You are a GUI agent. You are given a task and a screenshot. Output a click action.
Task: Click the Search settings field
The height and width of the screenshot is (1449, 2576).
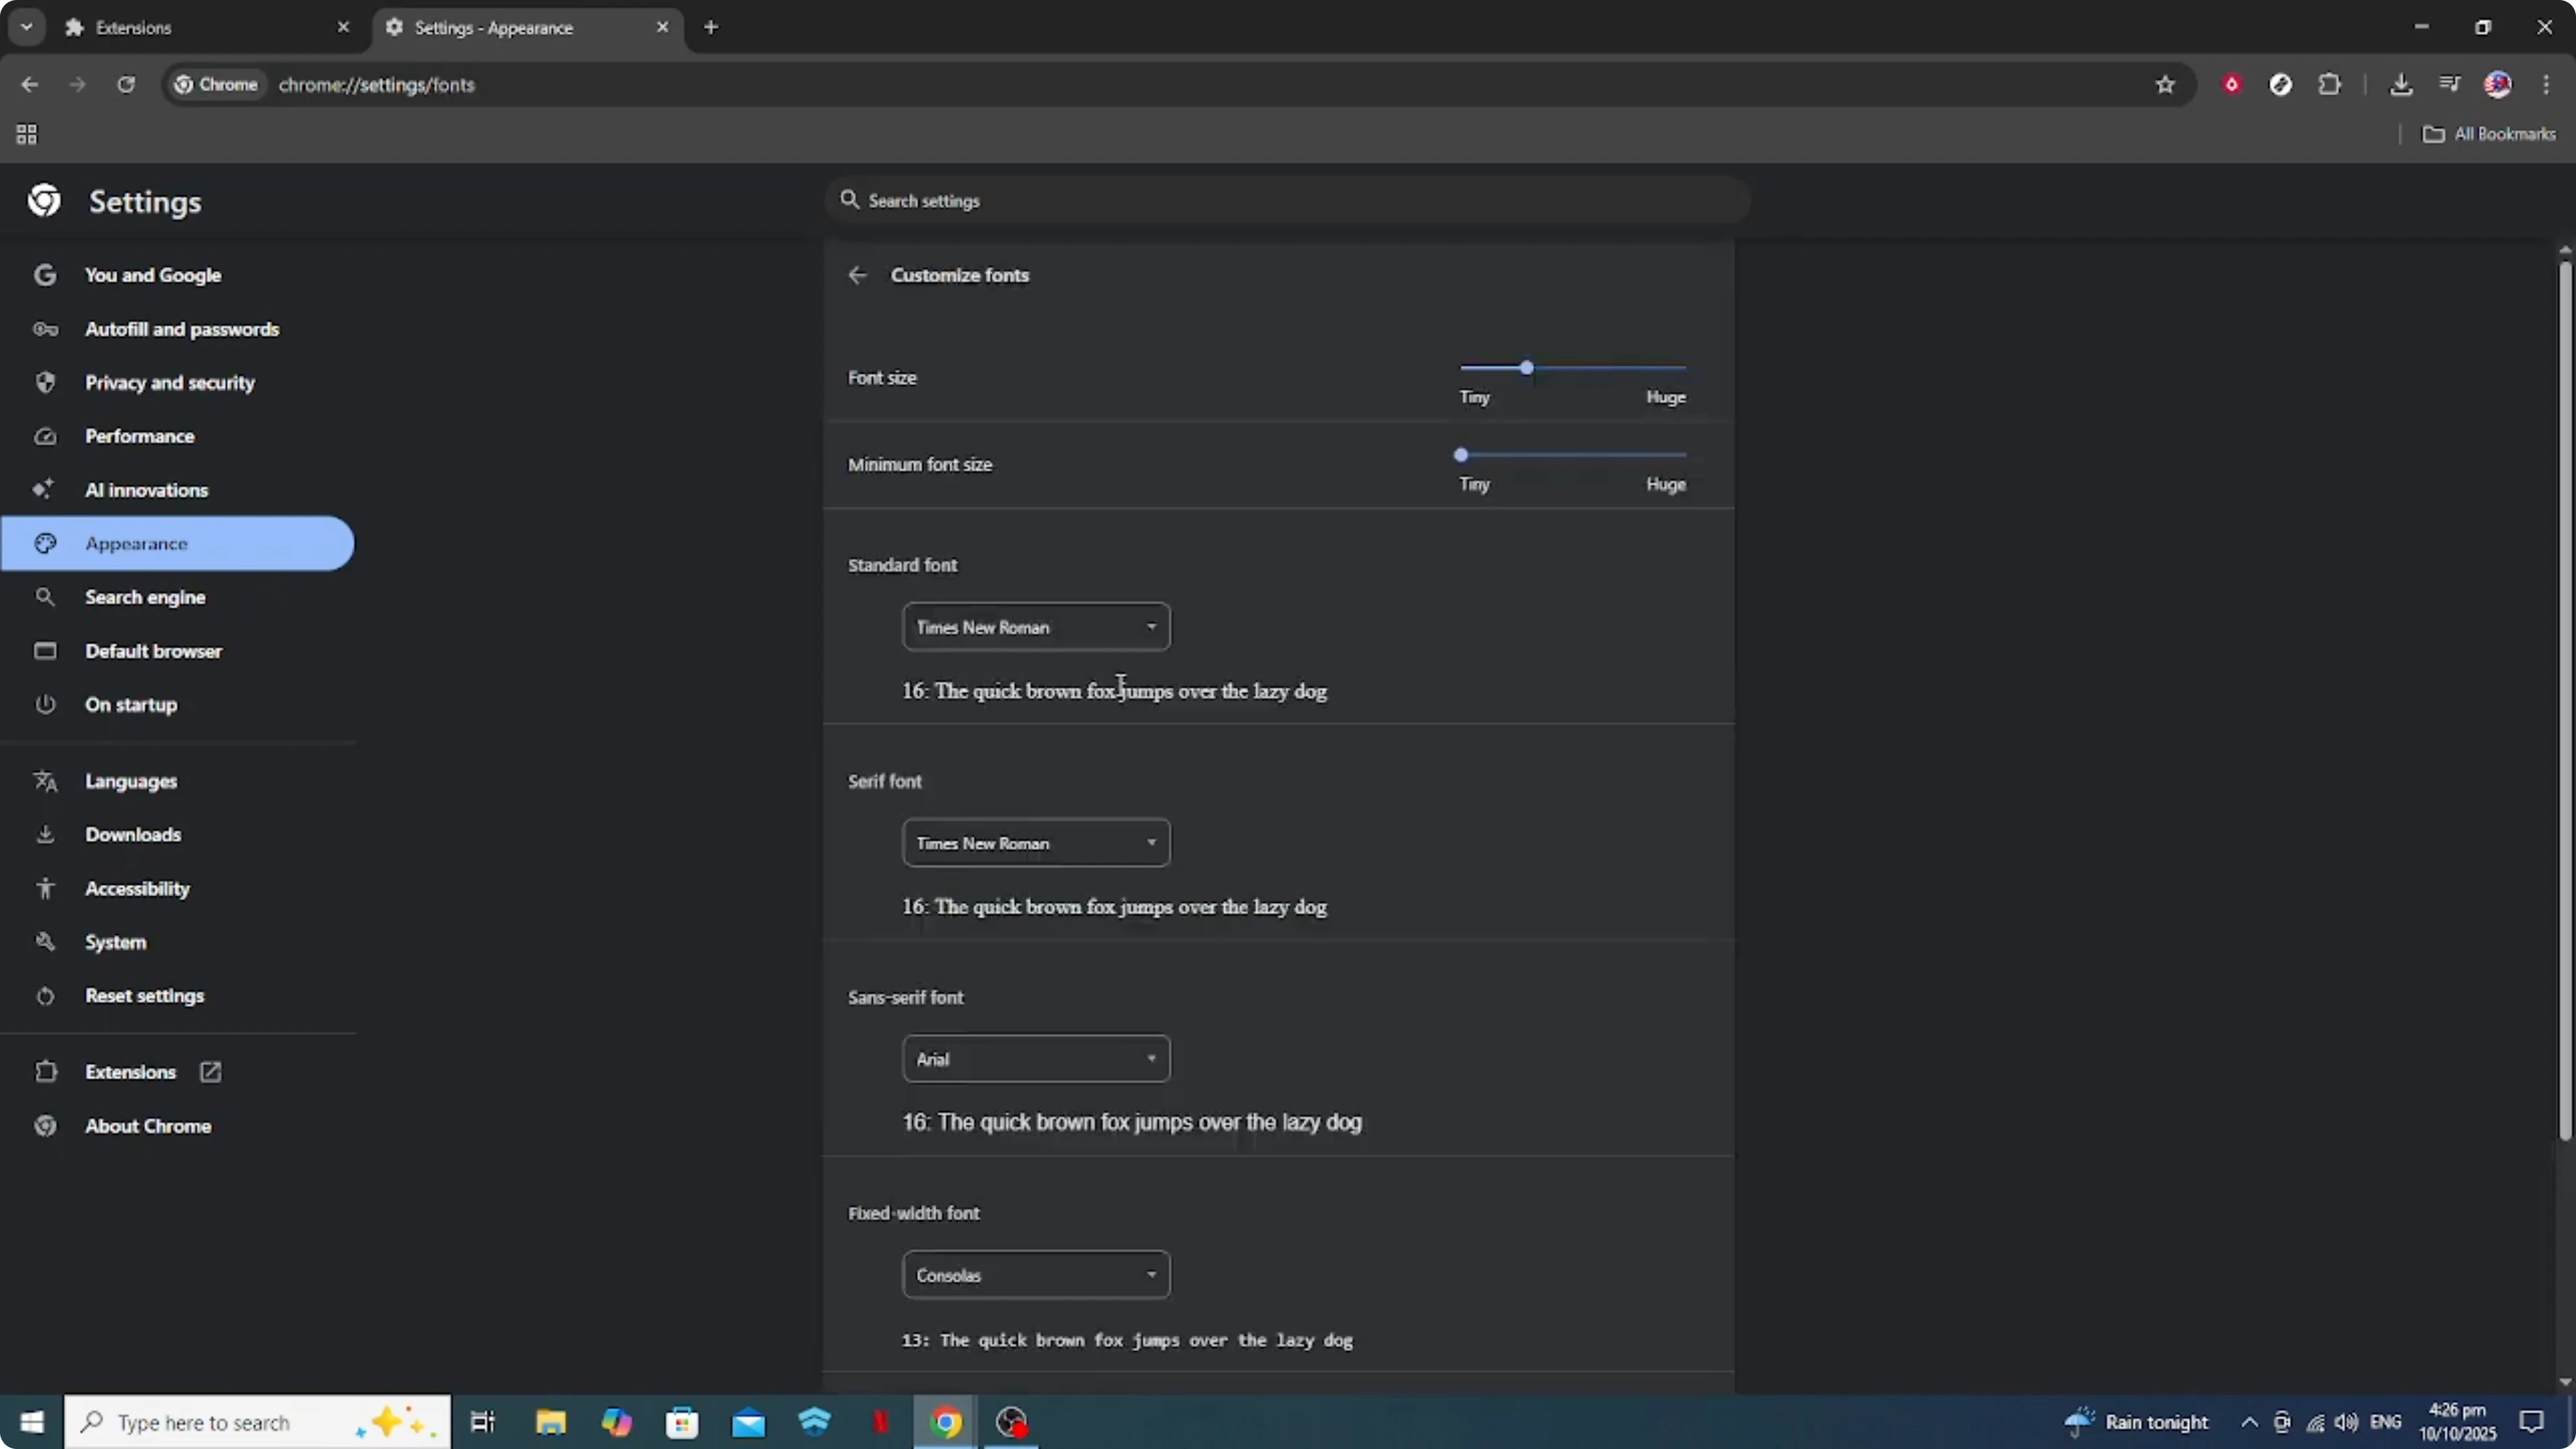(x=1285, y=200)
